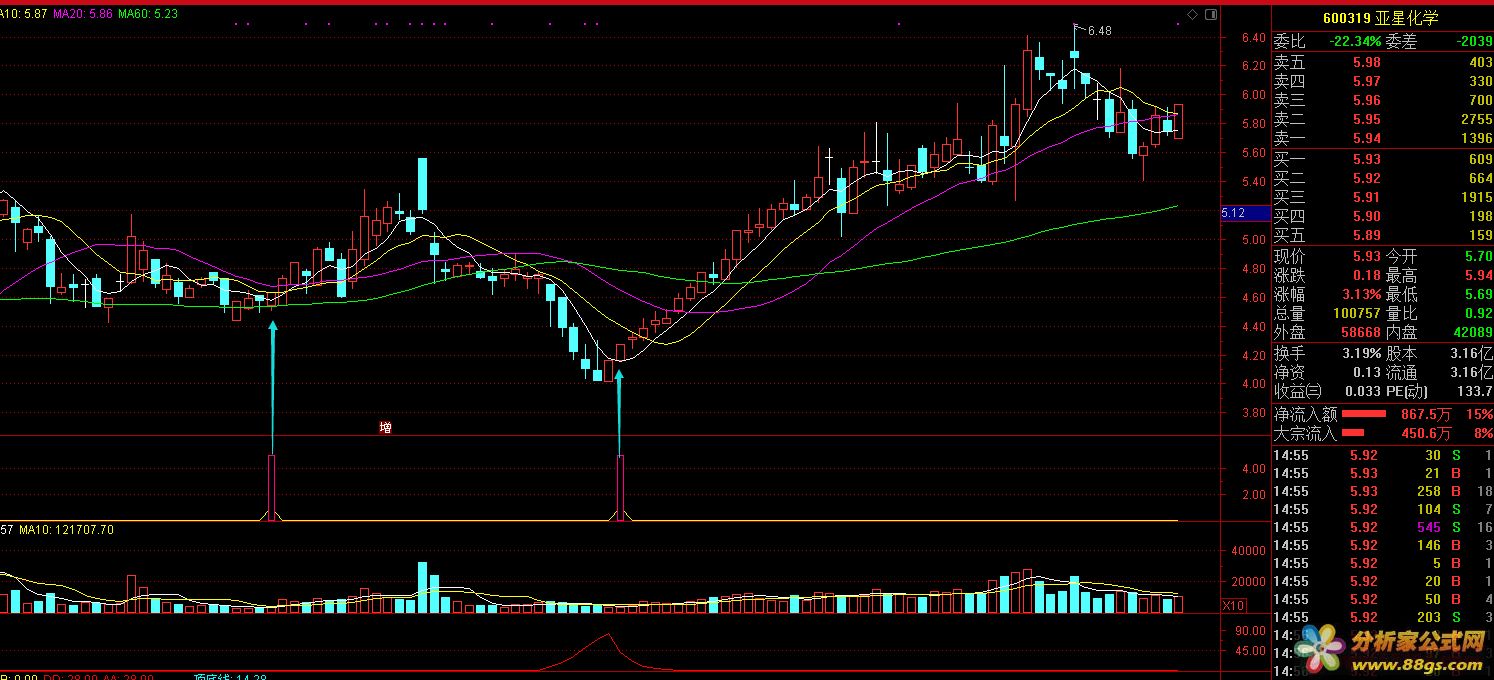Select the 卖四 5.97 ask row
Screen dimensions: 1494x680
[x=1383, y=81]
